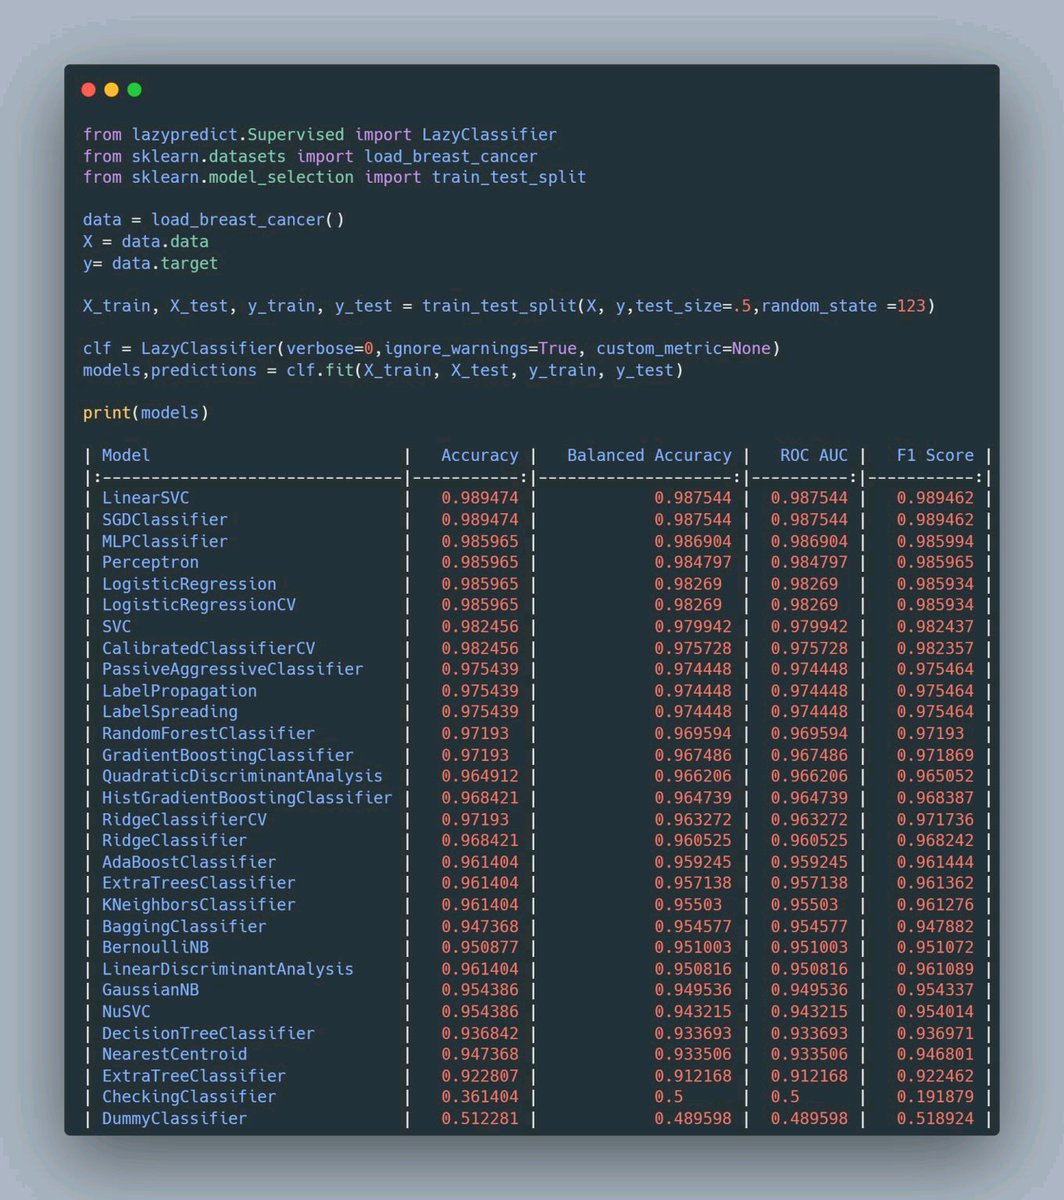The width and height of the screenshot is (1064, 1200).
Task: Click the red close window button
Action: click(89, 89)
